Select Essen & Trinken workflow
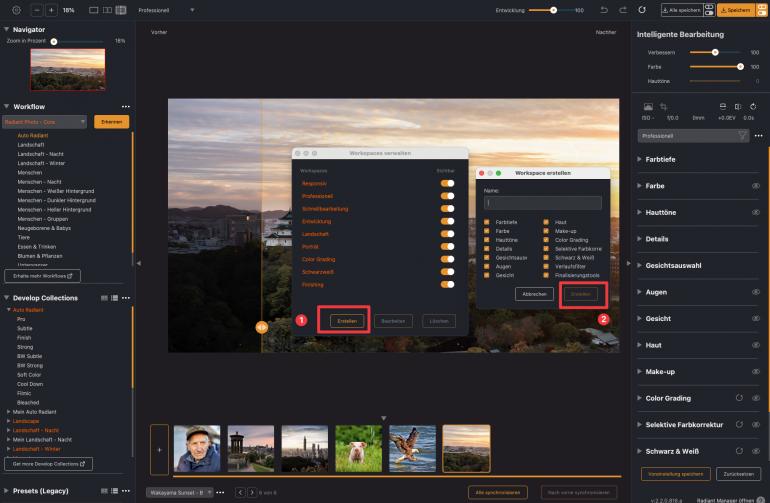Screen dimensions: 770x503 coord(37,247)
